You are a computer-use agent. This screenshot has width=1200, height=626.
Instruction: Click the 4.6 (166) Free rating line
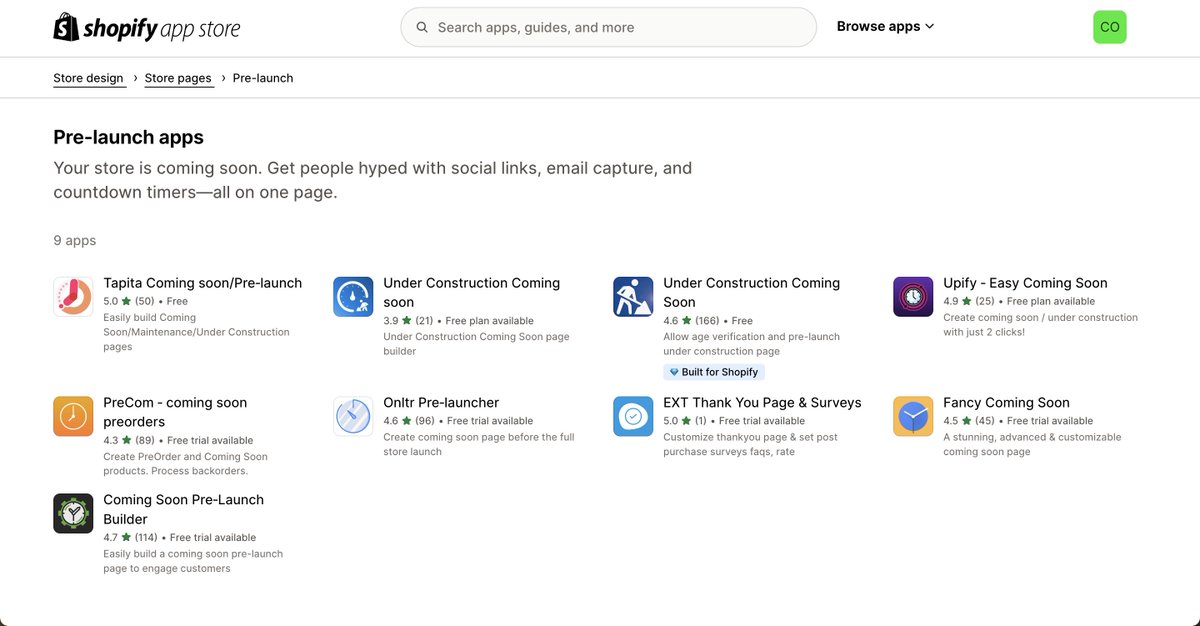[709, 321]
